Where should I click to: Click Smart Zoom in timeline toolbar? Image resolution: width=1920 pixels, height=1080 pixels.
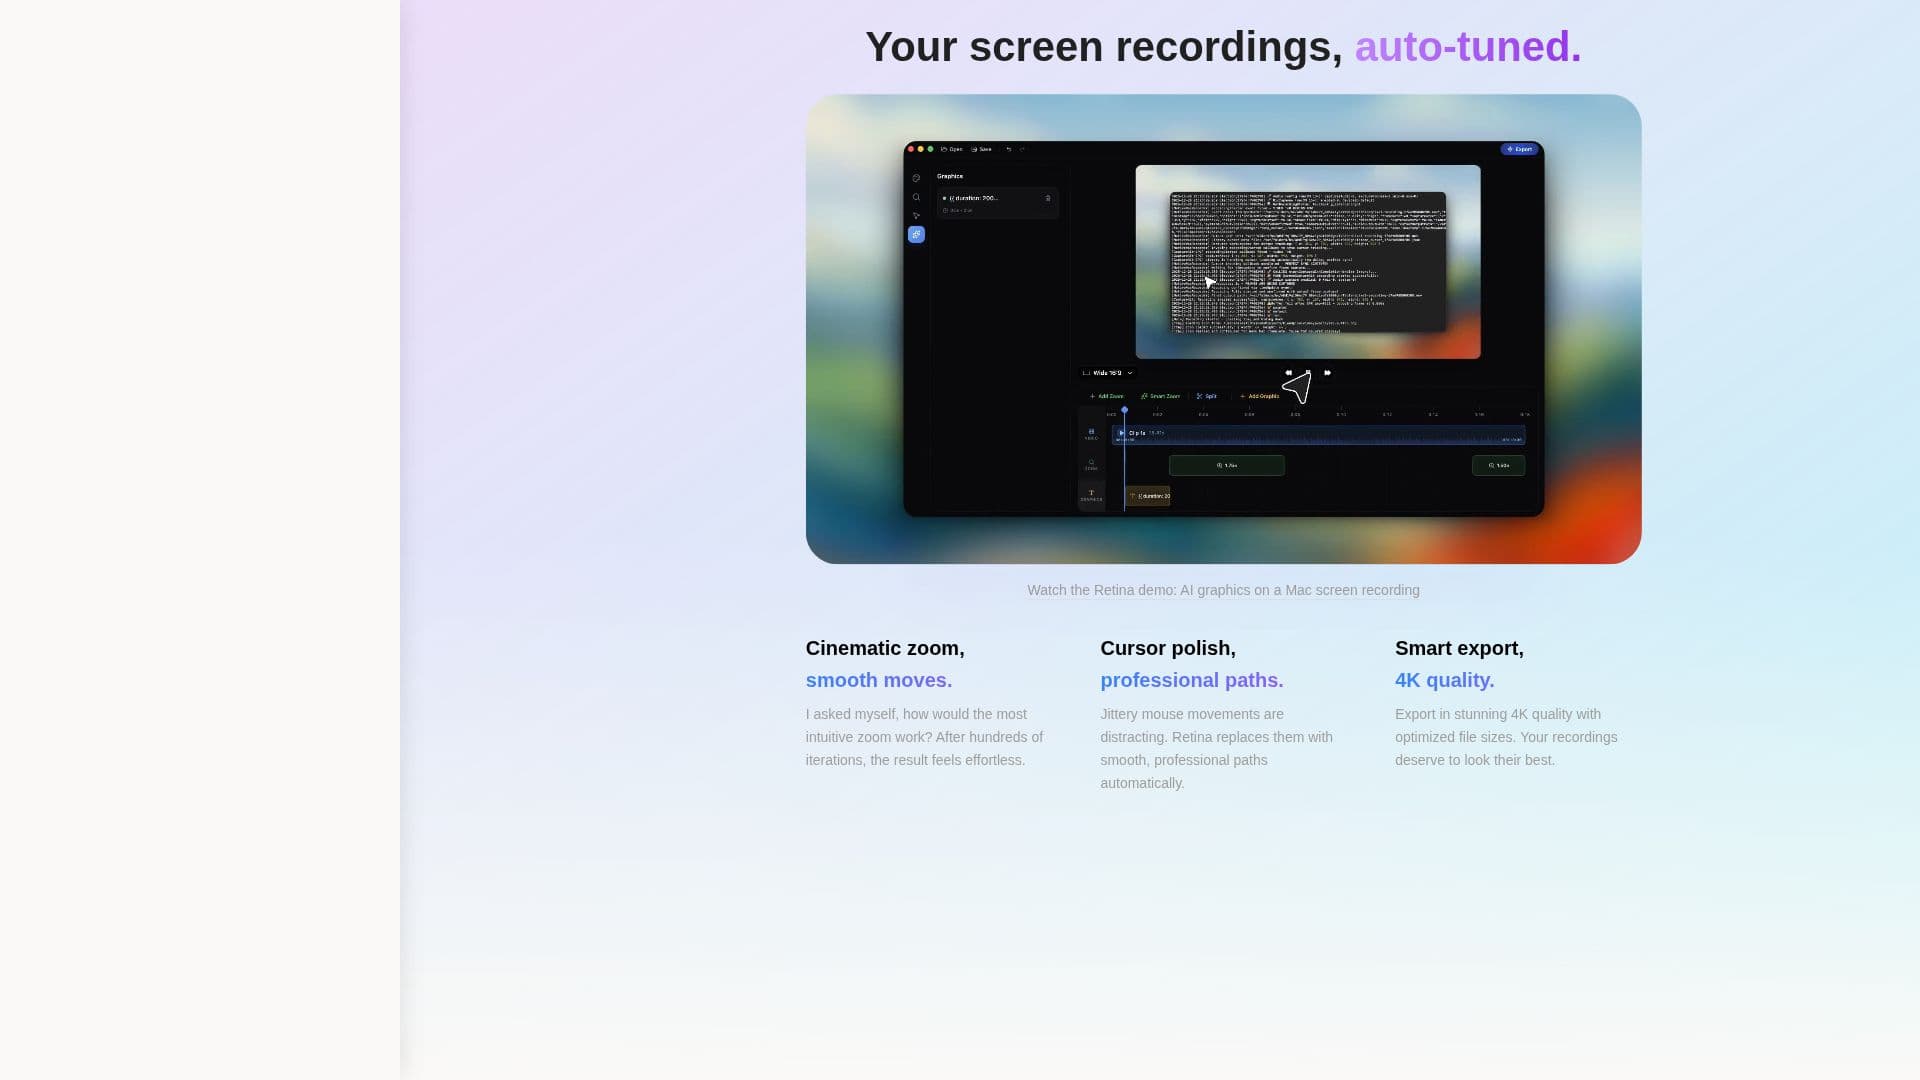click(1160, 396)
